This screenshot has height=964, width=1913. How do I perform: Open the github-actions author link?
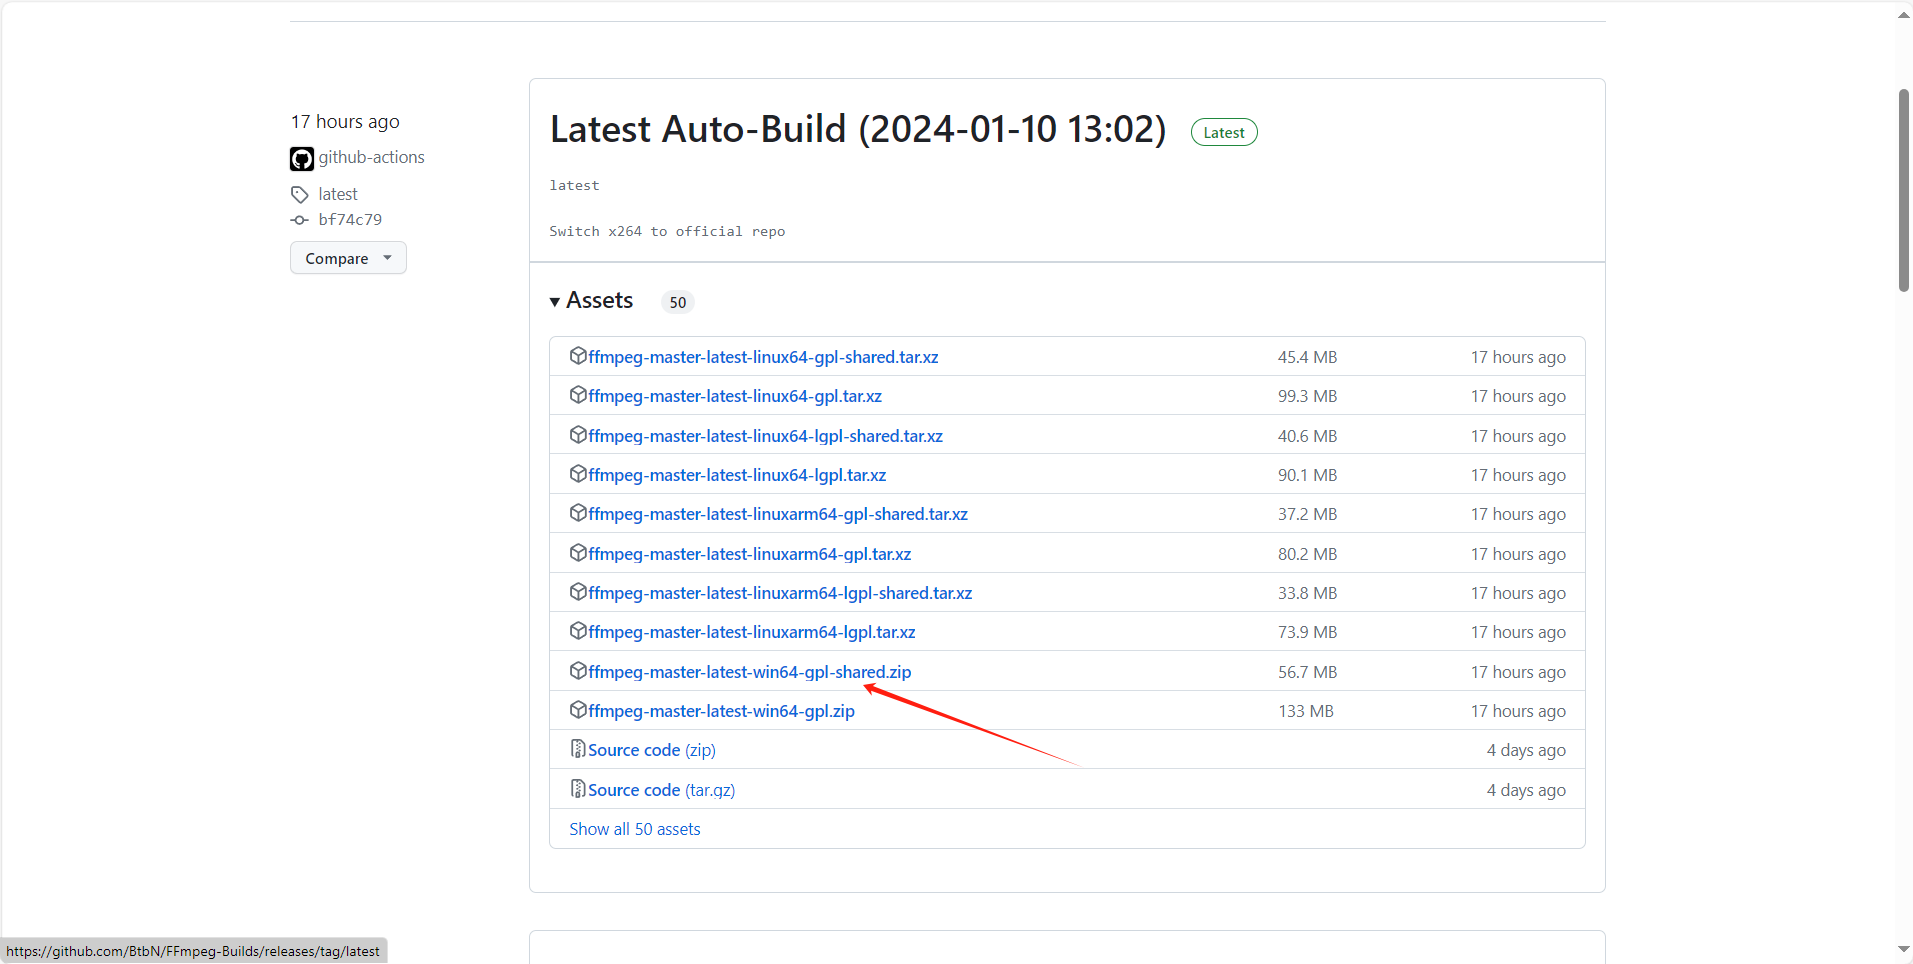[372, 157]
